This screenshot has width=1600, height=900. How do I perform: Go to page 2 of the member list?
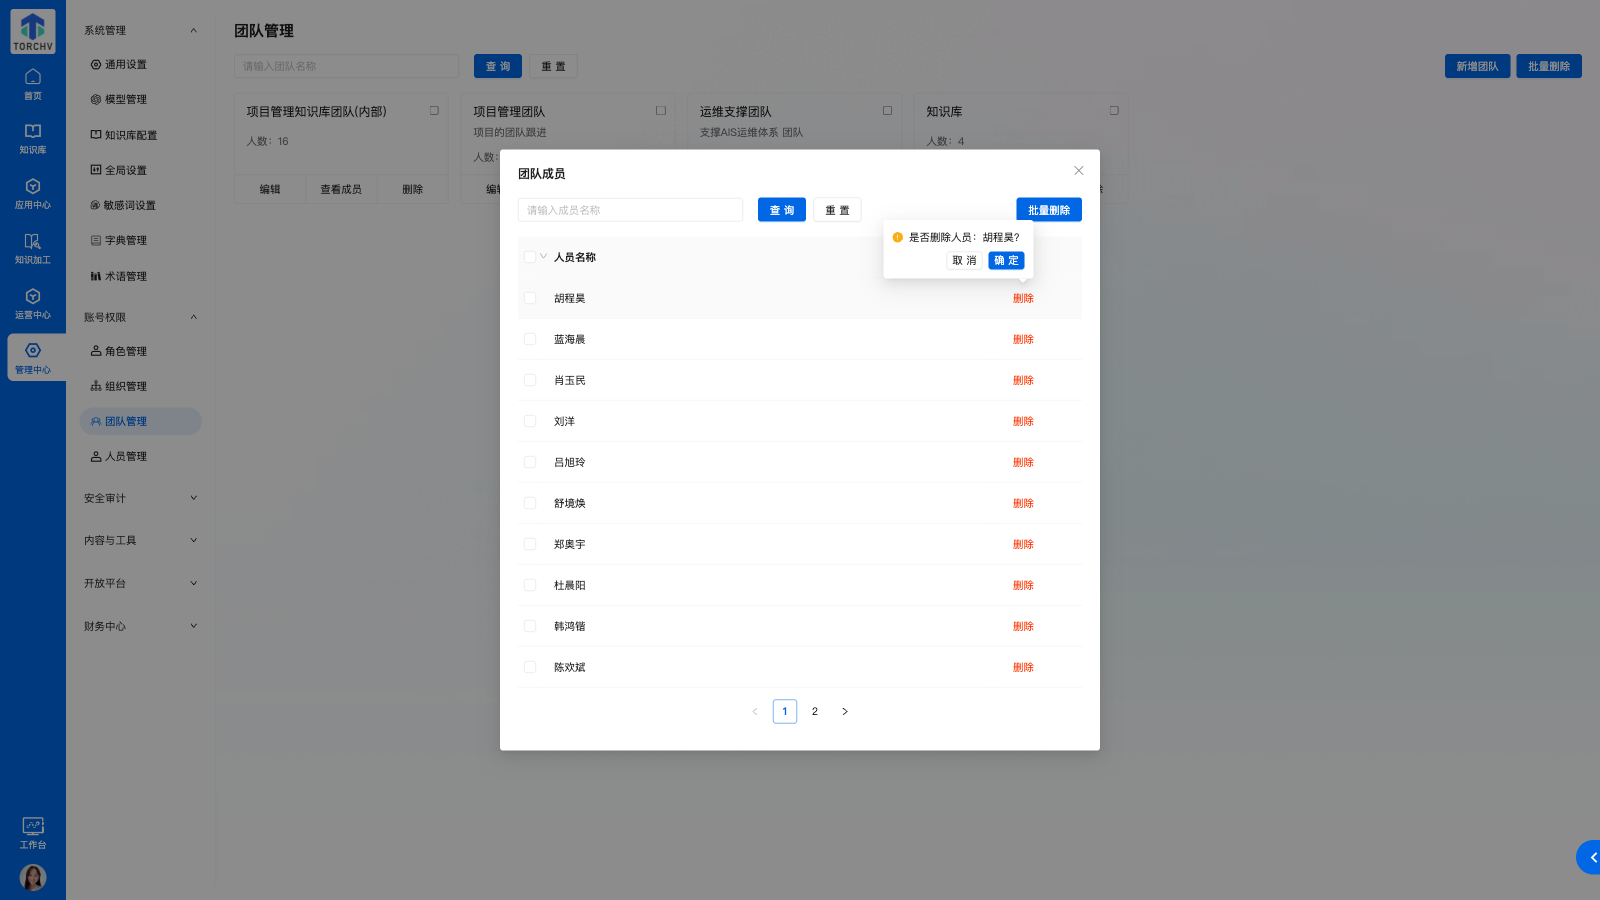815,711
